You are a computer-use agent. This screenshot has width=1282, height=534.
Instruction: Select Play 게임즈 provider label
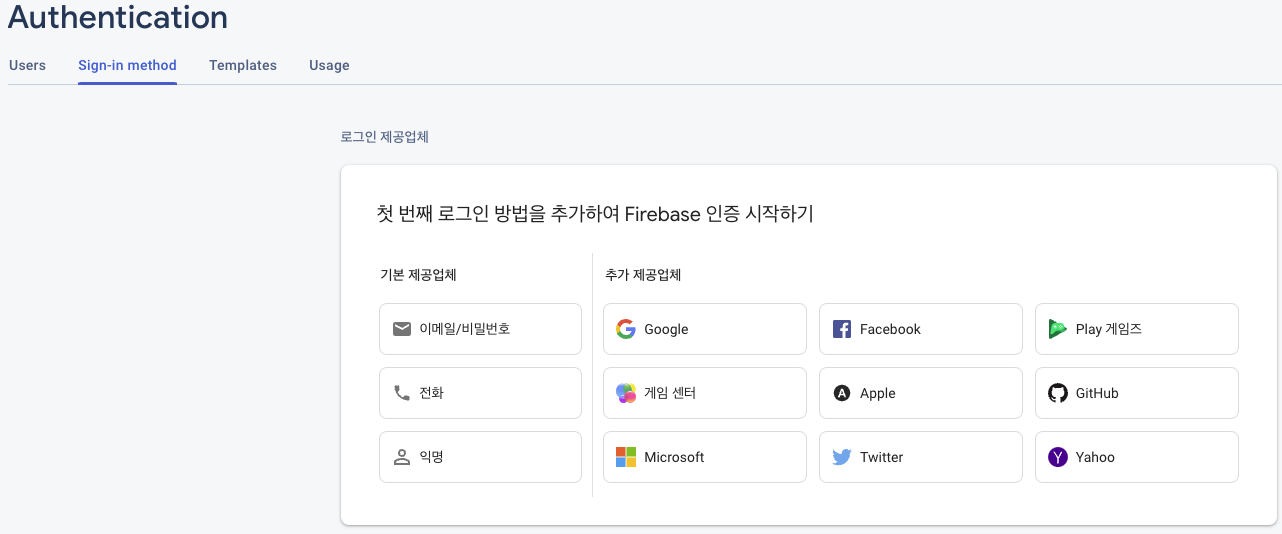tap(1109, 329)
